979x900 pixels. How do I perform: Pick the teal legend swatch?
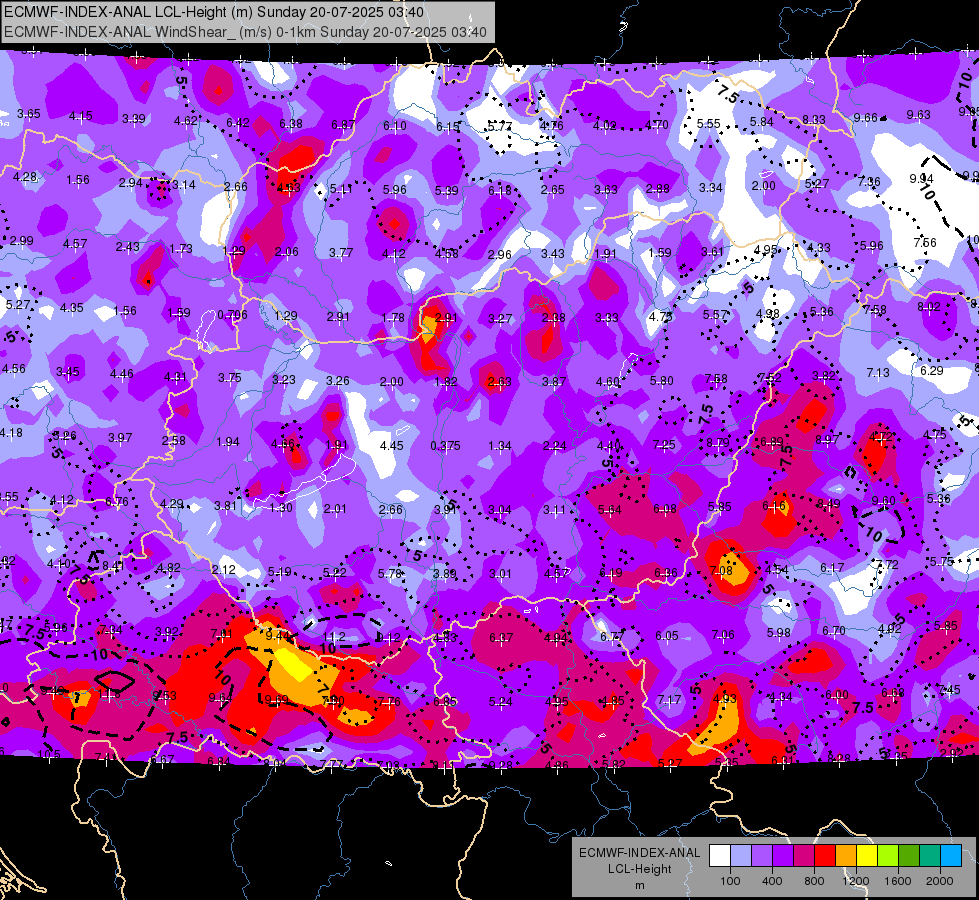(930, 856)
